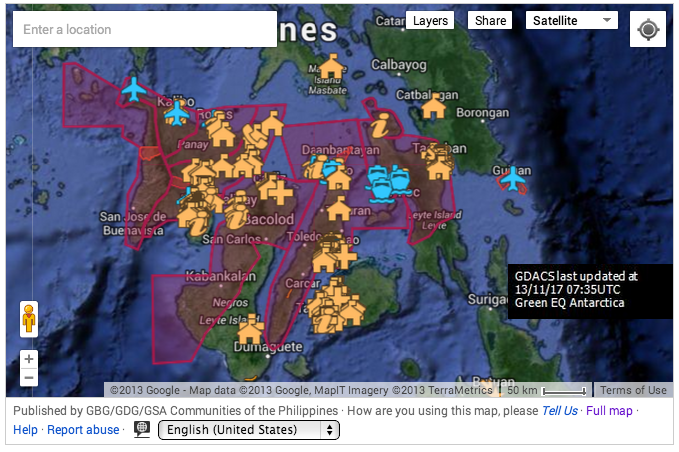Zoom out with the minus button
The width and height of the screenshot is (679, 452).
[x=29, y=378]
